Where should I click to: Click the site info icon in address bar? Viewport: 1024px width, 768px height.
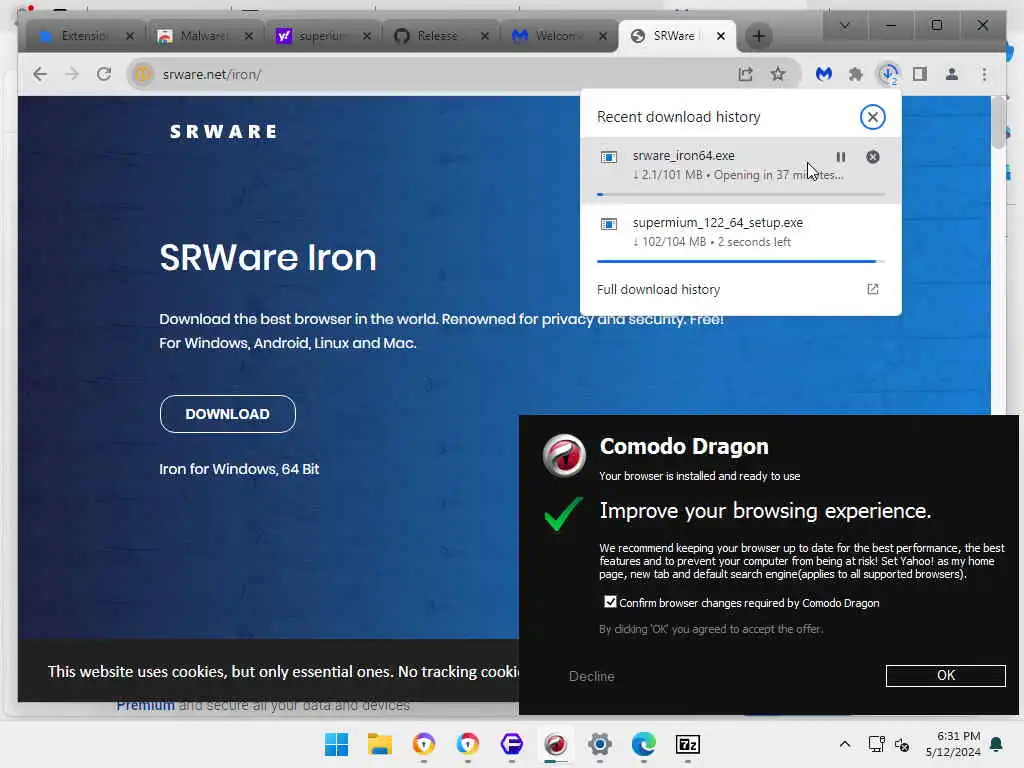pos(143,74)
